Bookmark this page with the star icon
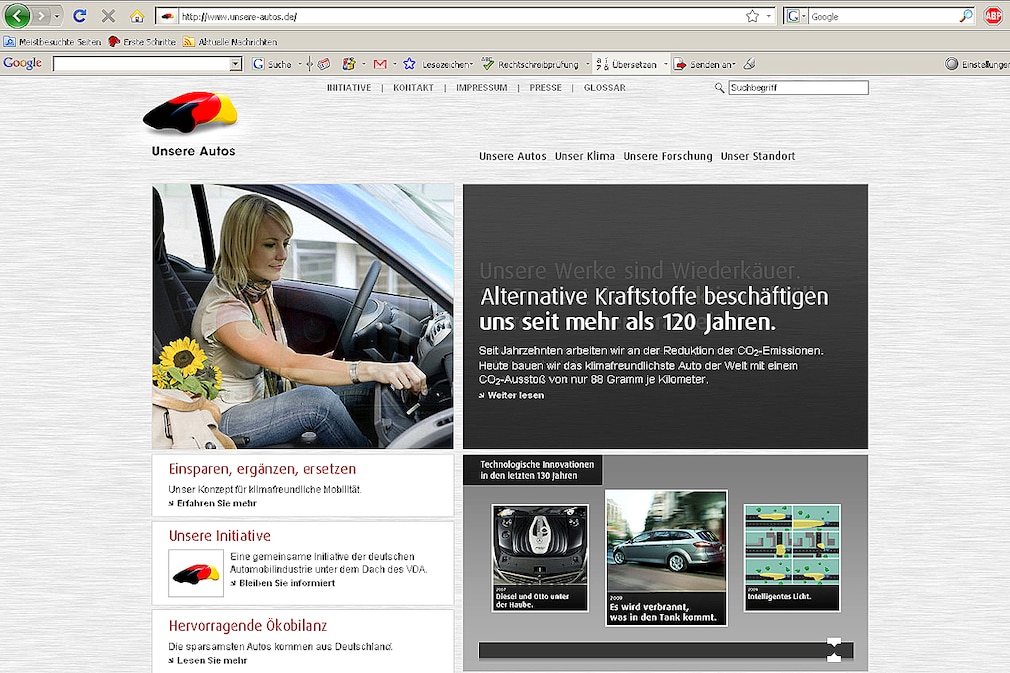Screen dimensions: 1010x673 tap(752, 16)
